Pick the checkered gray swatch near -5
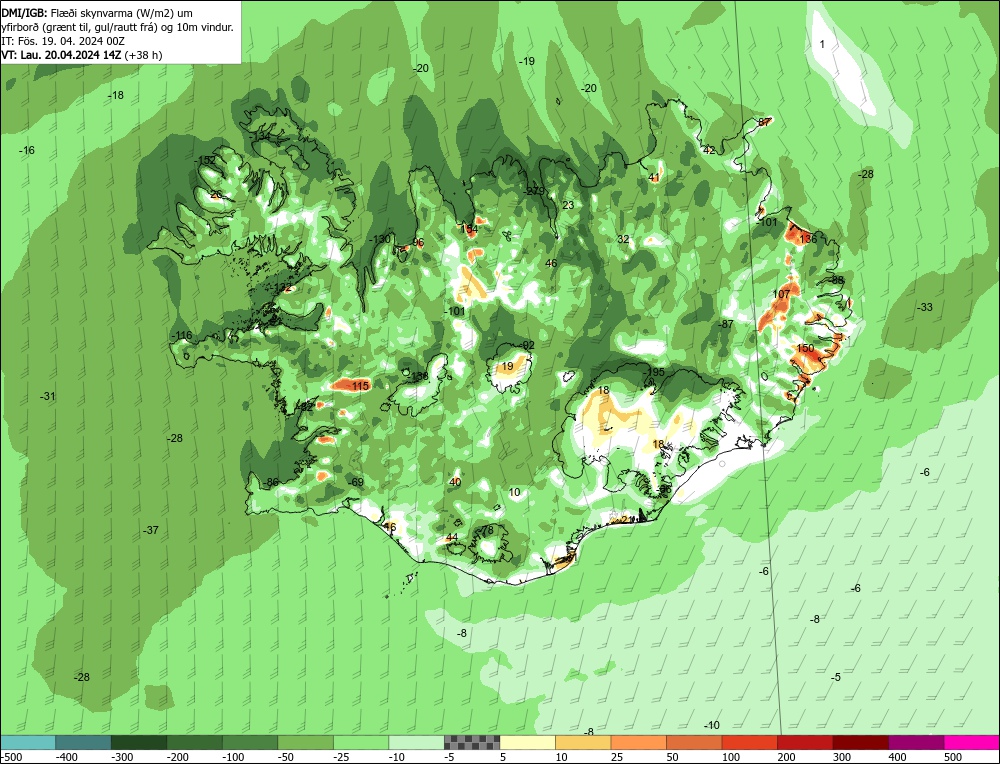Viewport: 1000px width, 764px height. point(472,742)
